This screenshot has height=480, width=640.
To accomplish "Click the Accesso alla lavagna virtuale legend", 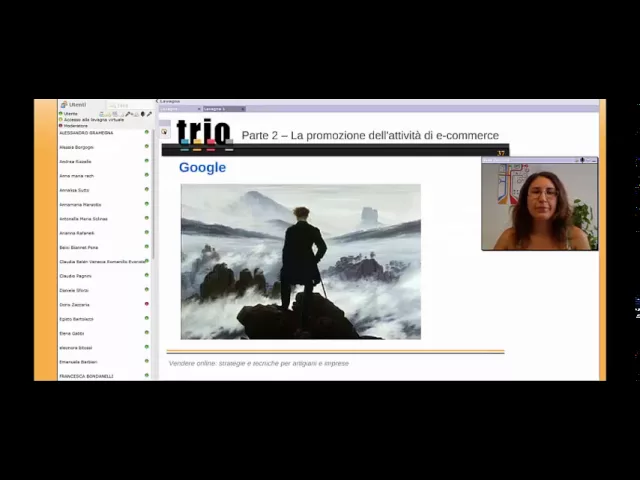I will point(91,120).
